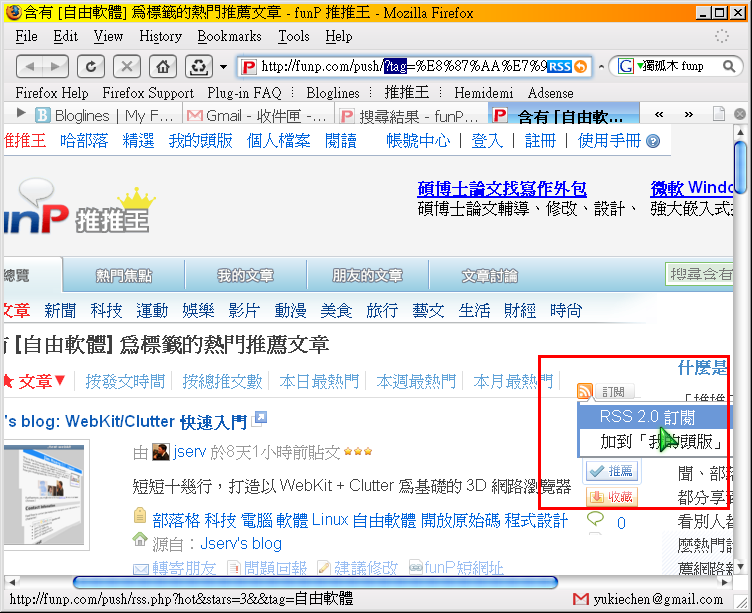Open the Adsense bookmark

click(551, 93)
